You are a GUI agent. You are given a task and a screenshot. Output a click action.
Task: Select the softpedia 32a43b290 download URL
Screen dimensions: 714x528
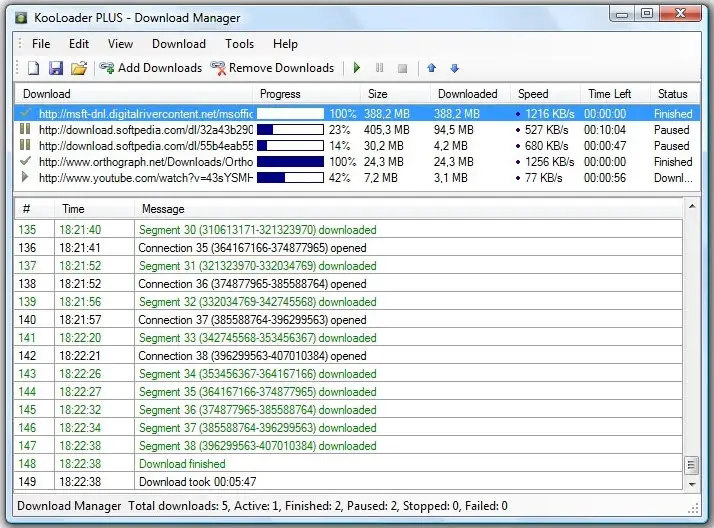[x=146, y=130]
